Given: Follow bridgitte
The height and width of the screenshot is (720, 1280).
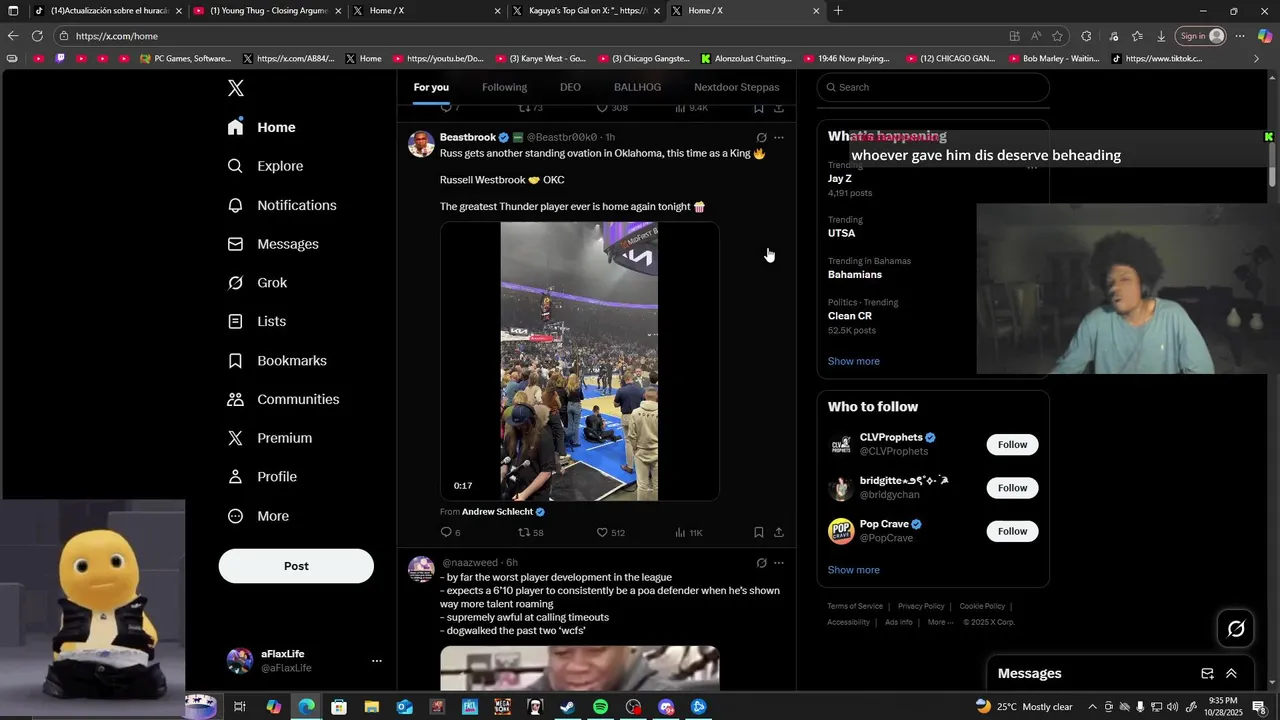Looking at the screenshot, I should 1012,488.
